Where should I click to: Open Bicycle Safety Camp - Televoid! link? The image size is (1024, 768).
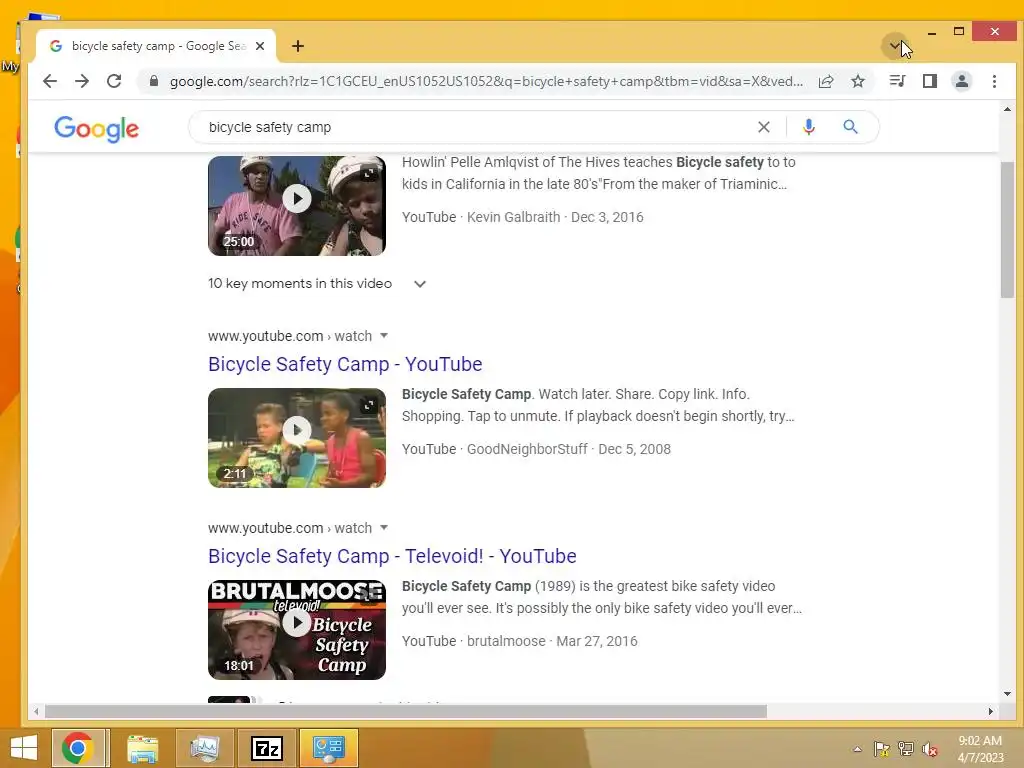(392, 556)
